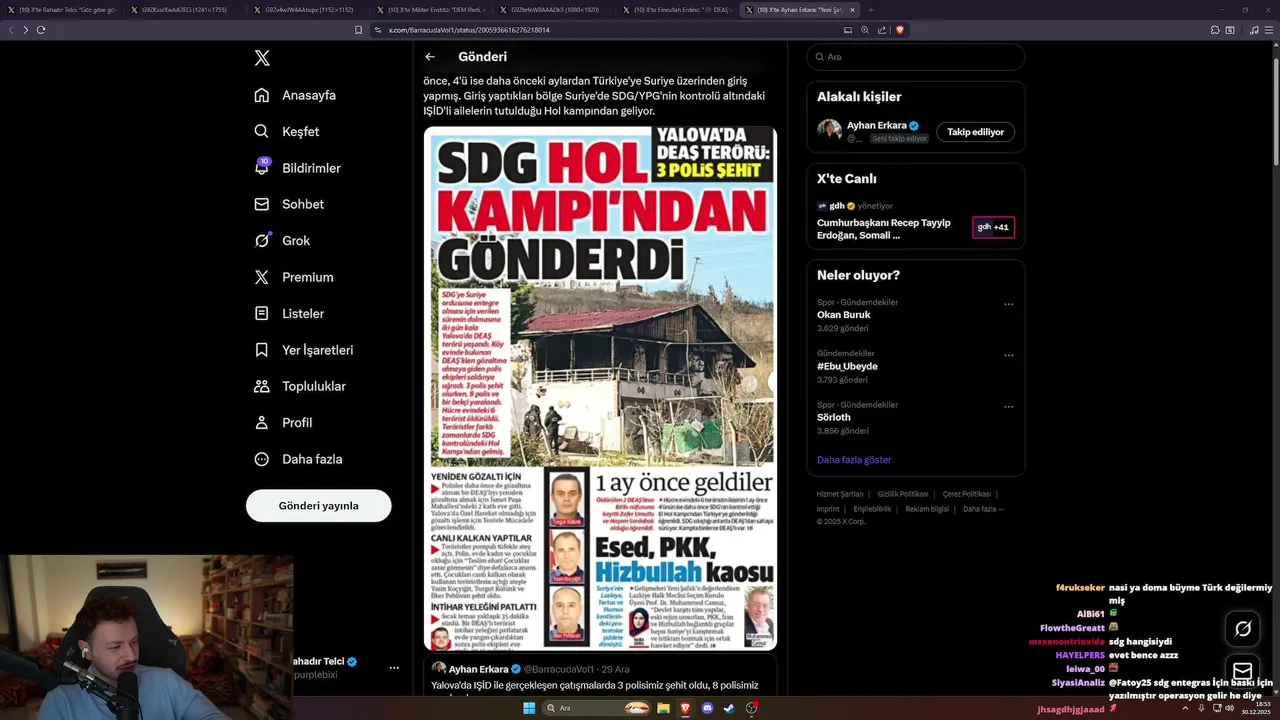This screenshot has height=720, width=1280.
Task: Open Bildirimler bell icon
Action: click(x=262, y=167)
